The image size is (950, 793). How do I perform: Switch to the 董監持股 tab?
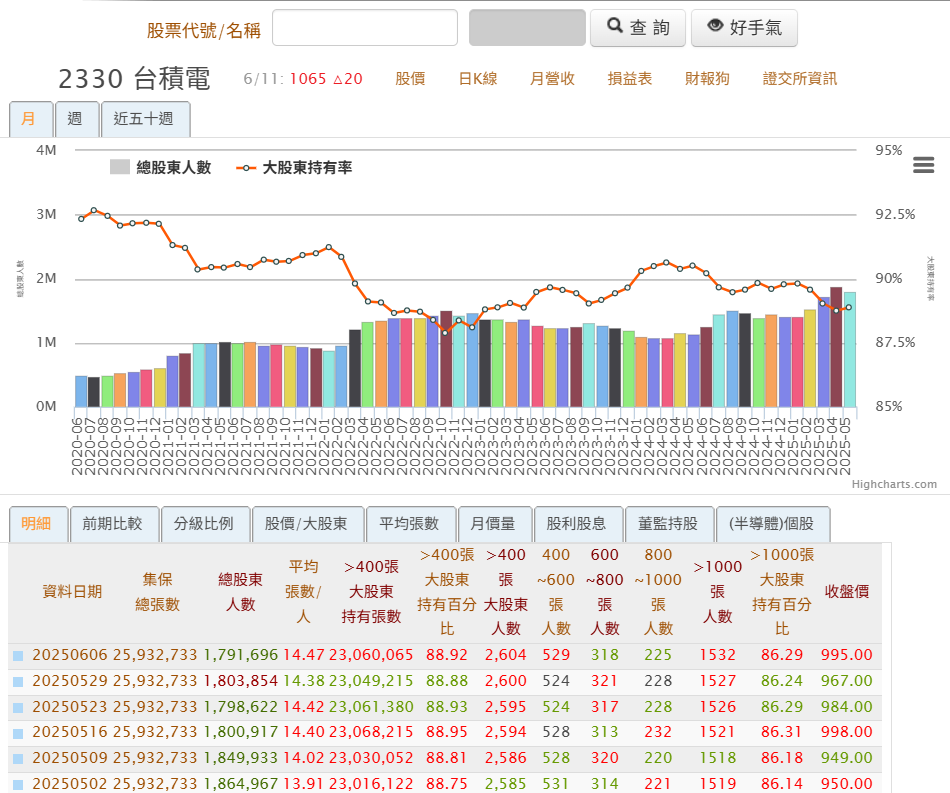coord(669,524)
